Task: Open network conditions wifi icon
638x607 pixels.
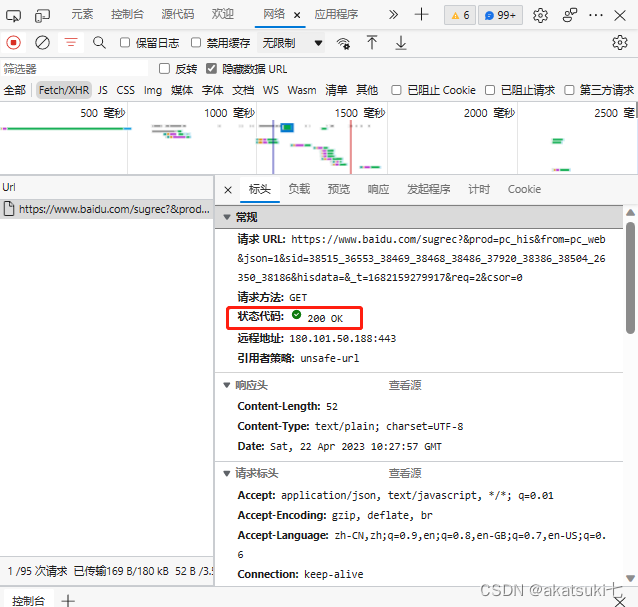Action: click(343, 43)
